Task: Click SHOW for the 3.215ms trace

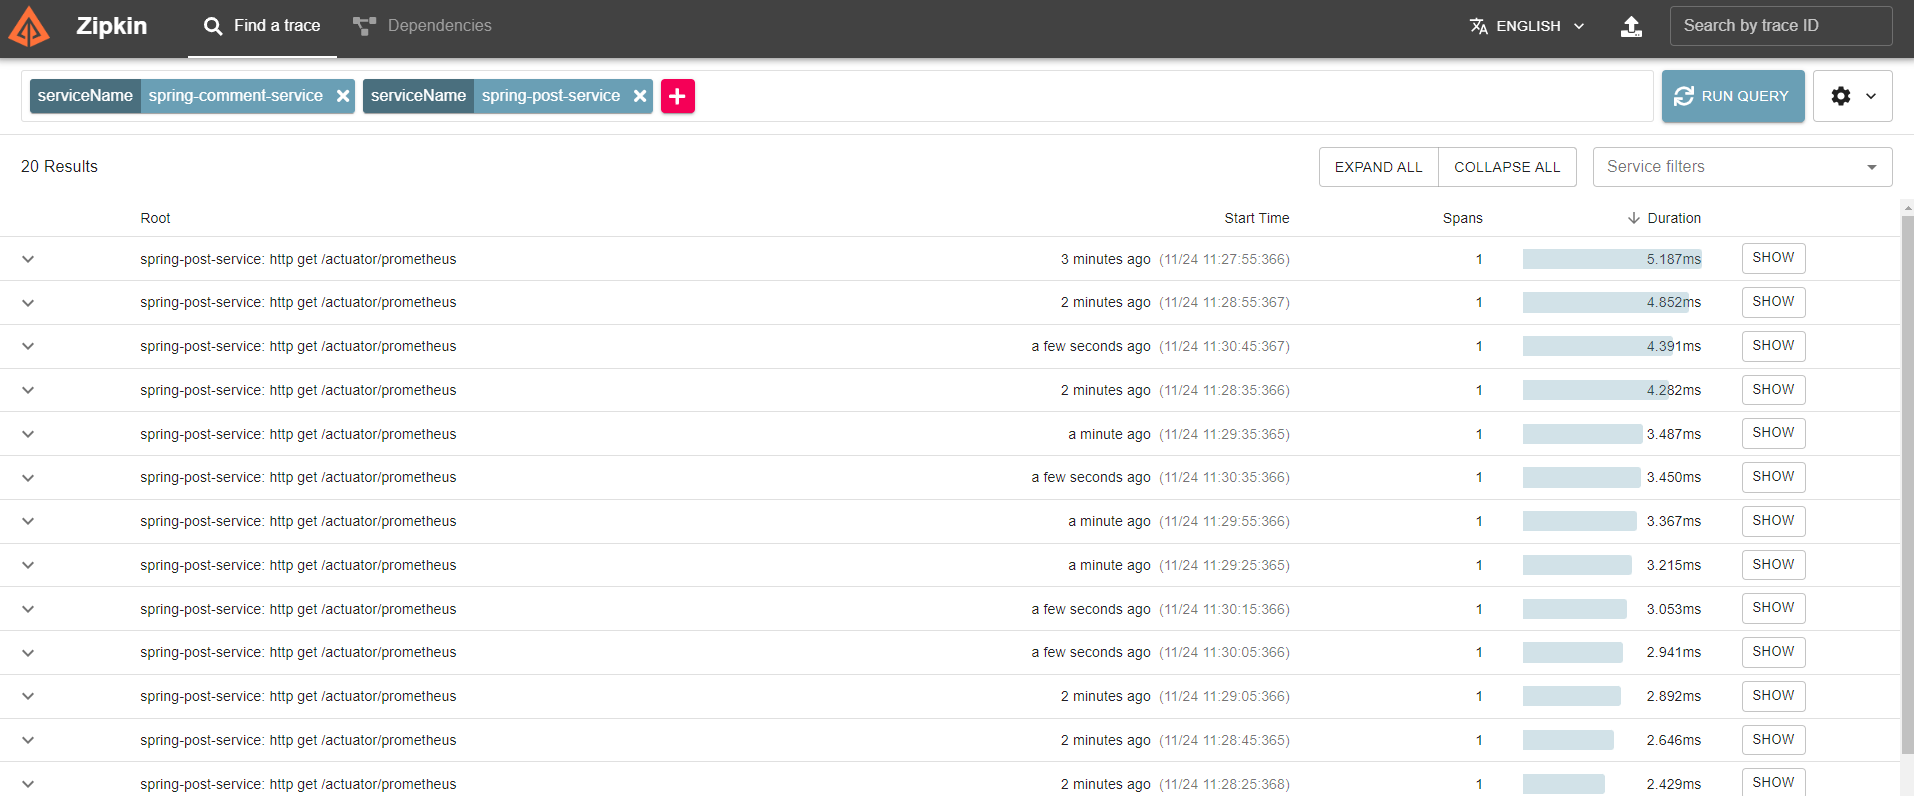Action: [x=1773, y=565]
